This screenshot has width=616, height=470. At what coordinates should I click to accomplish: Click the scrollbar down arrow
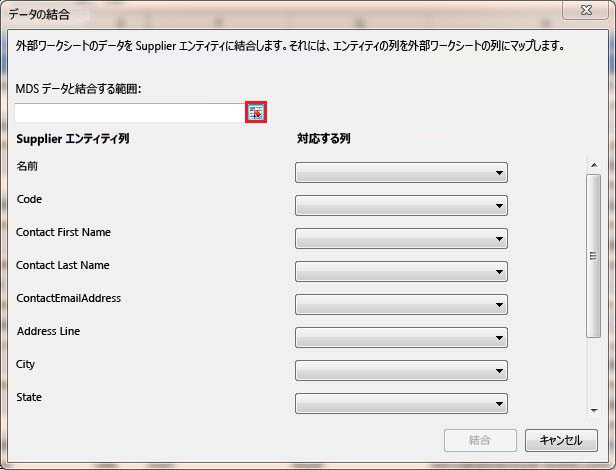point(594,411)
